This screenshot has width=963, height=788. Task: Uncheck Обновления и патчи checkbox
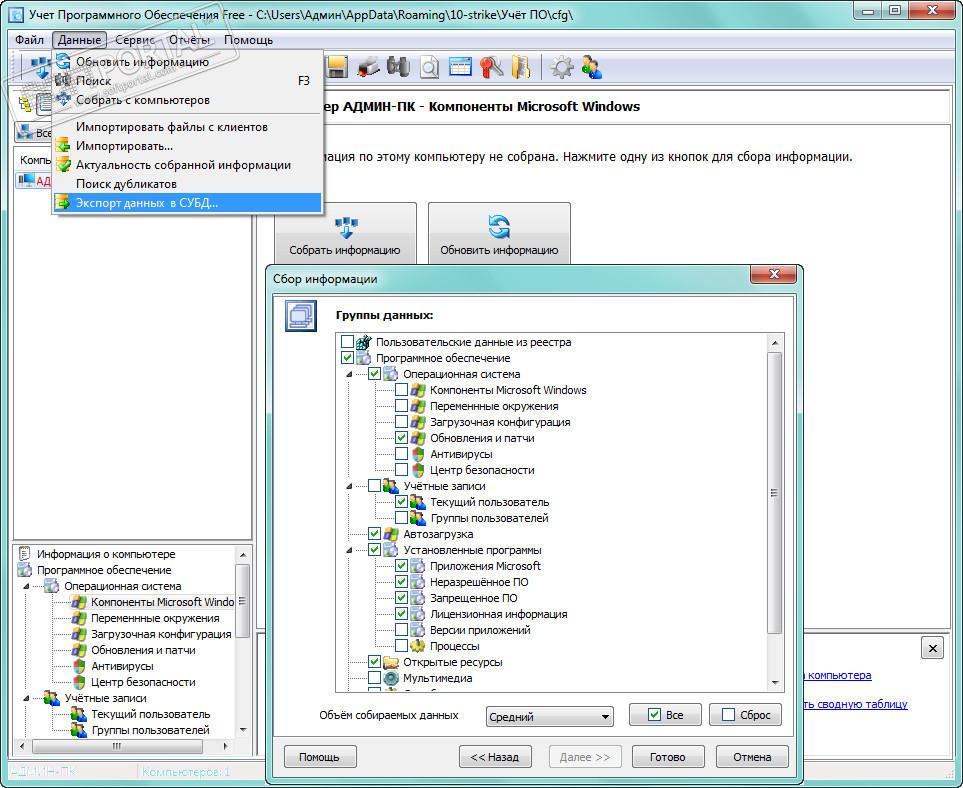401,437
